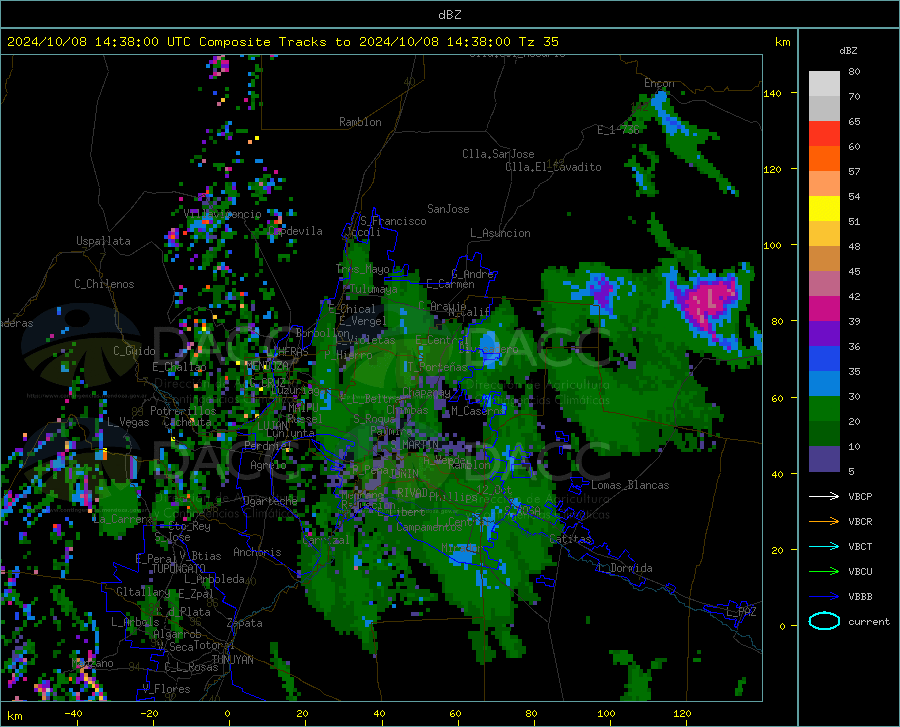Click the Potrerillos map label
The height and width of the screenshot is (727, 900).
click(x=183, y=411)
